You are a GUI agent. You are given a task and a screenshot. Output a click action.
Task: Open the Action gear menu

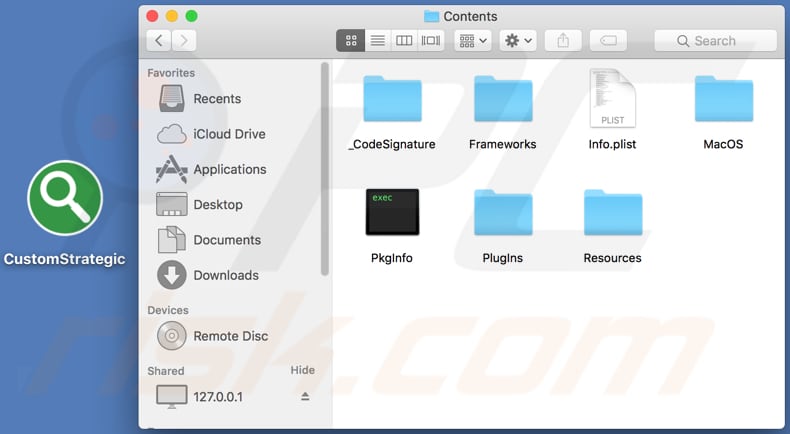click(518, 40)
